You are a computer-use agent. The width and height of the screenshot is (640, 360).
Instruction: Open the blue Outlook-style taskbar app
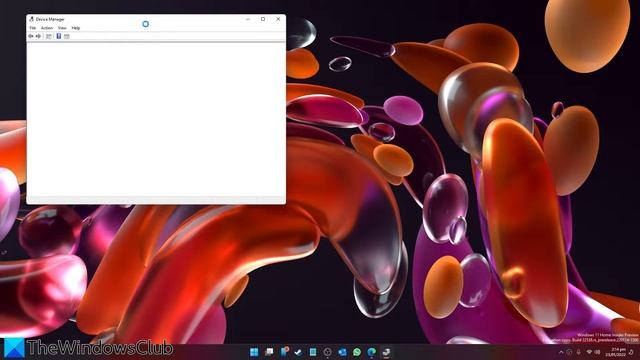342,352
